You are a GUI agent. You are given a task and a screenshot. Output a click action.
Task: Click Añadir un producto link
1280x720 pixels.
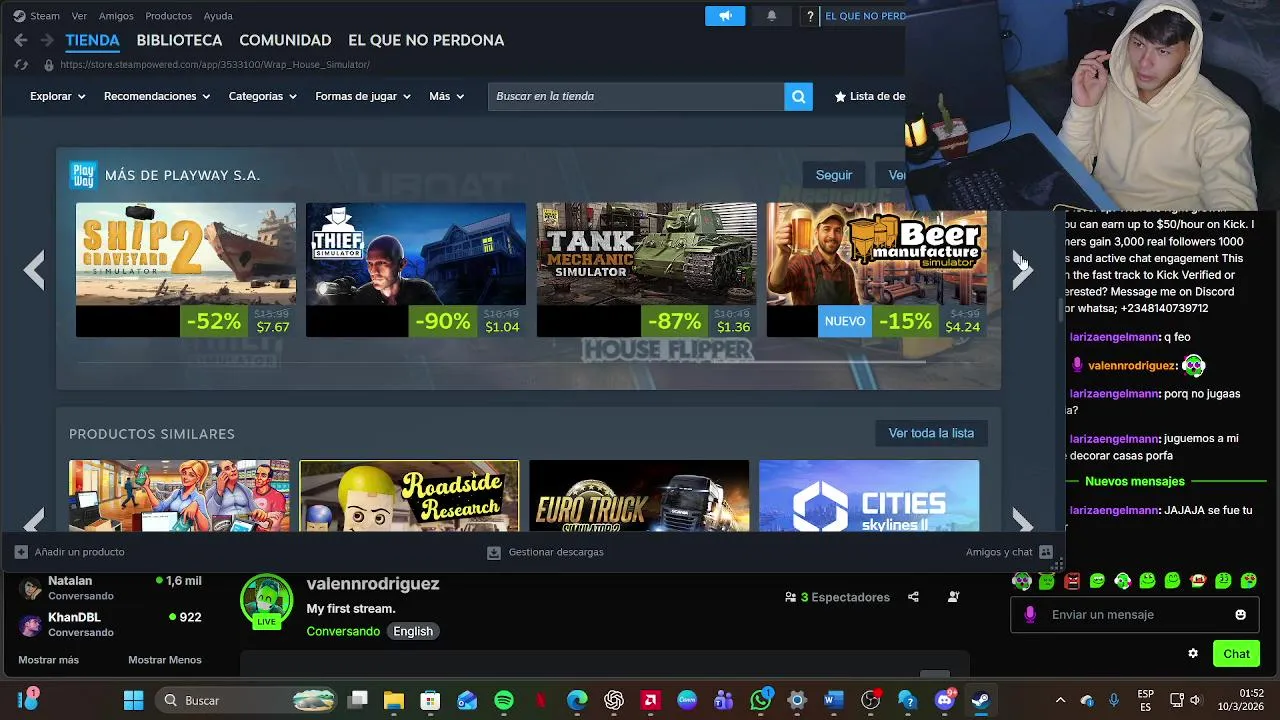pyautogui.click(x=79, y=552)
